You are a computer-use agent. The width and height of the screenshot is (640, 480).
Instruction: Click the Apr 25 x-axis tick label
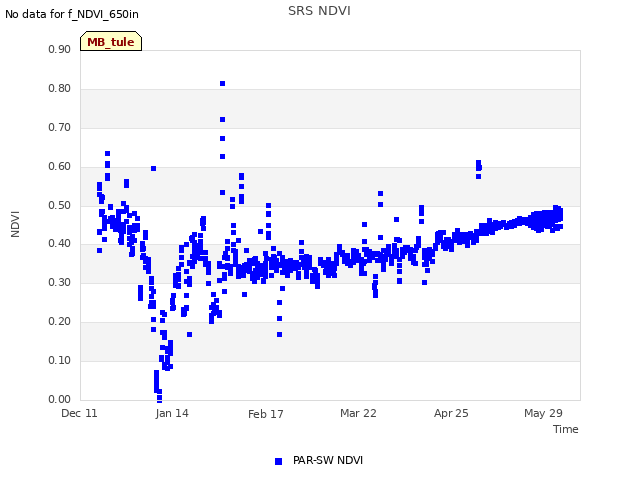point(451,413)
